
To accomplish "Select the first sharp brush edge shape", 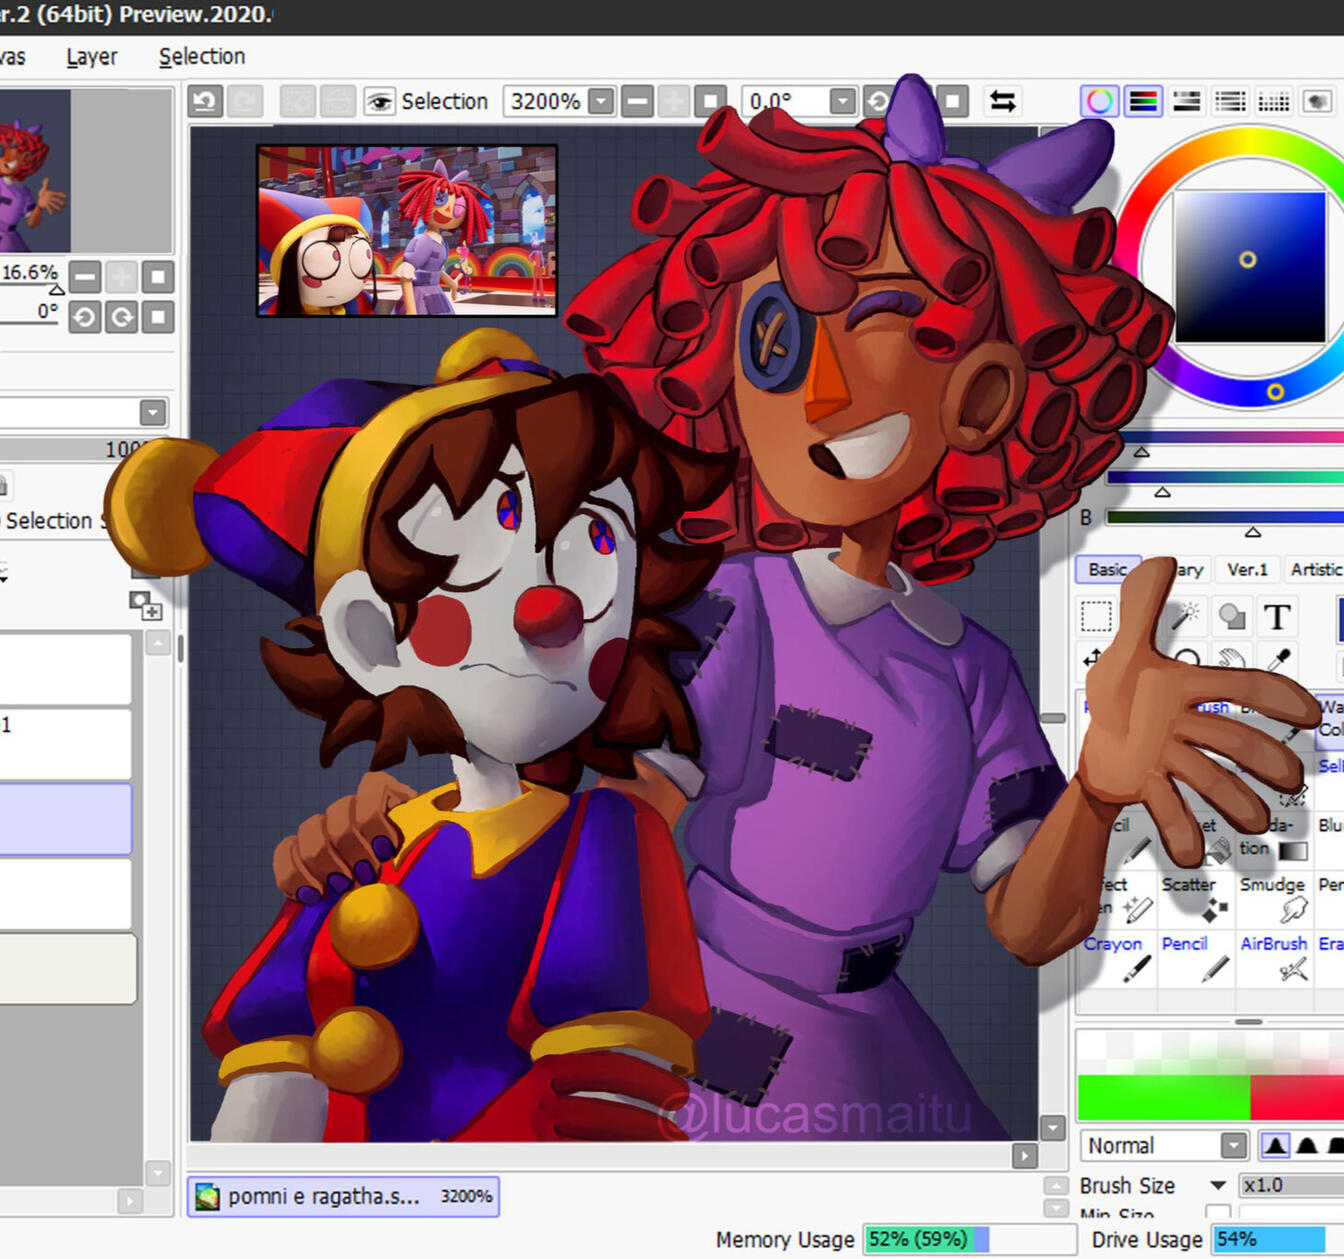I will click(1275, 1146).
